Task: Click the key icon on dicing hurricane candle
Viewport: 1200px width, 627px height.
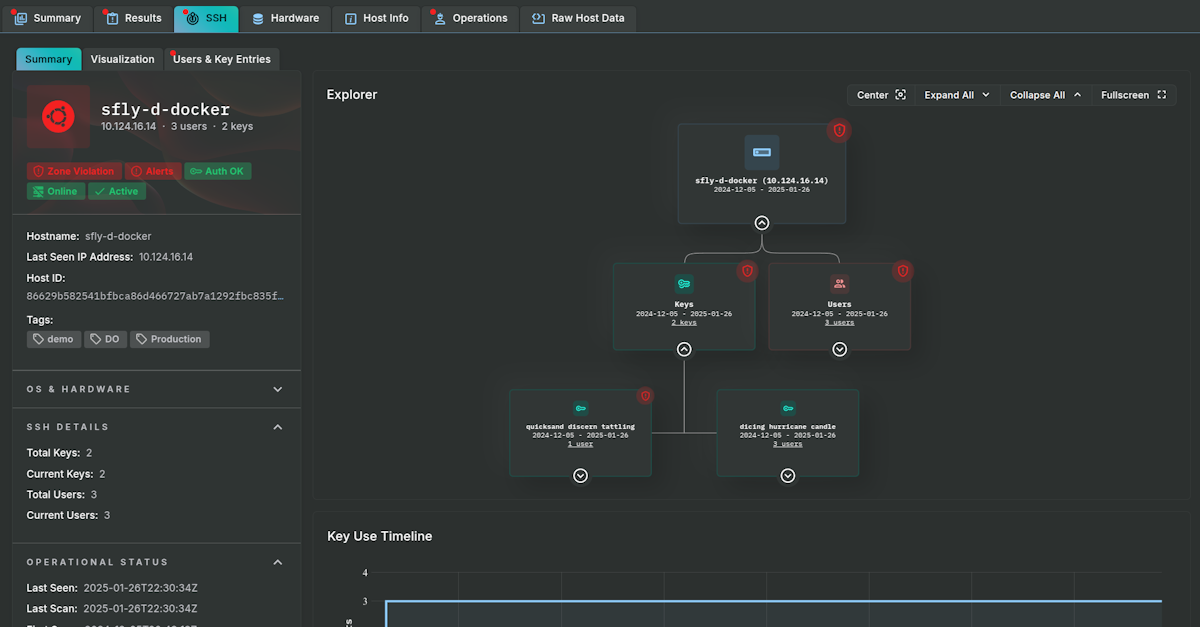Action: pos(788,408)
